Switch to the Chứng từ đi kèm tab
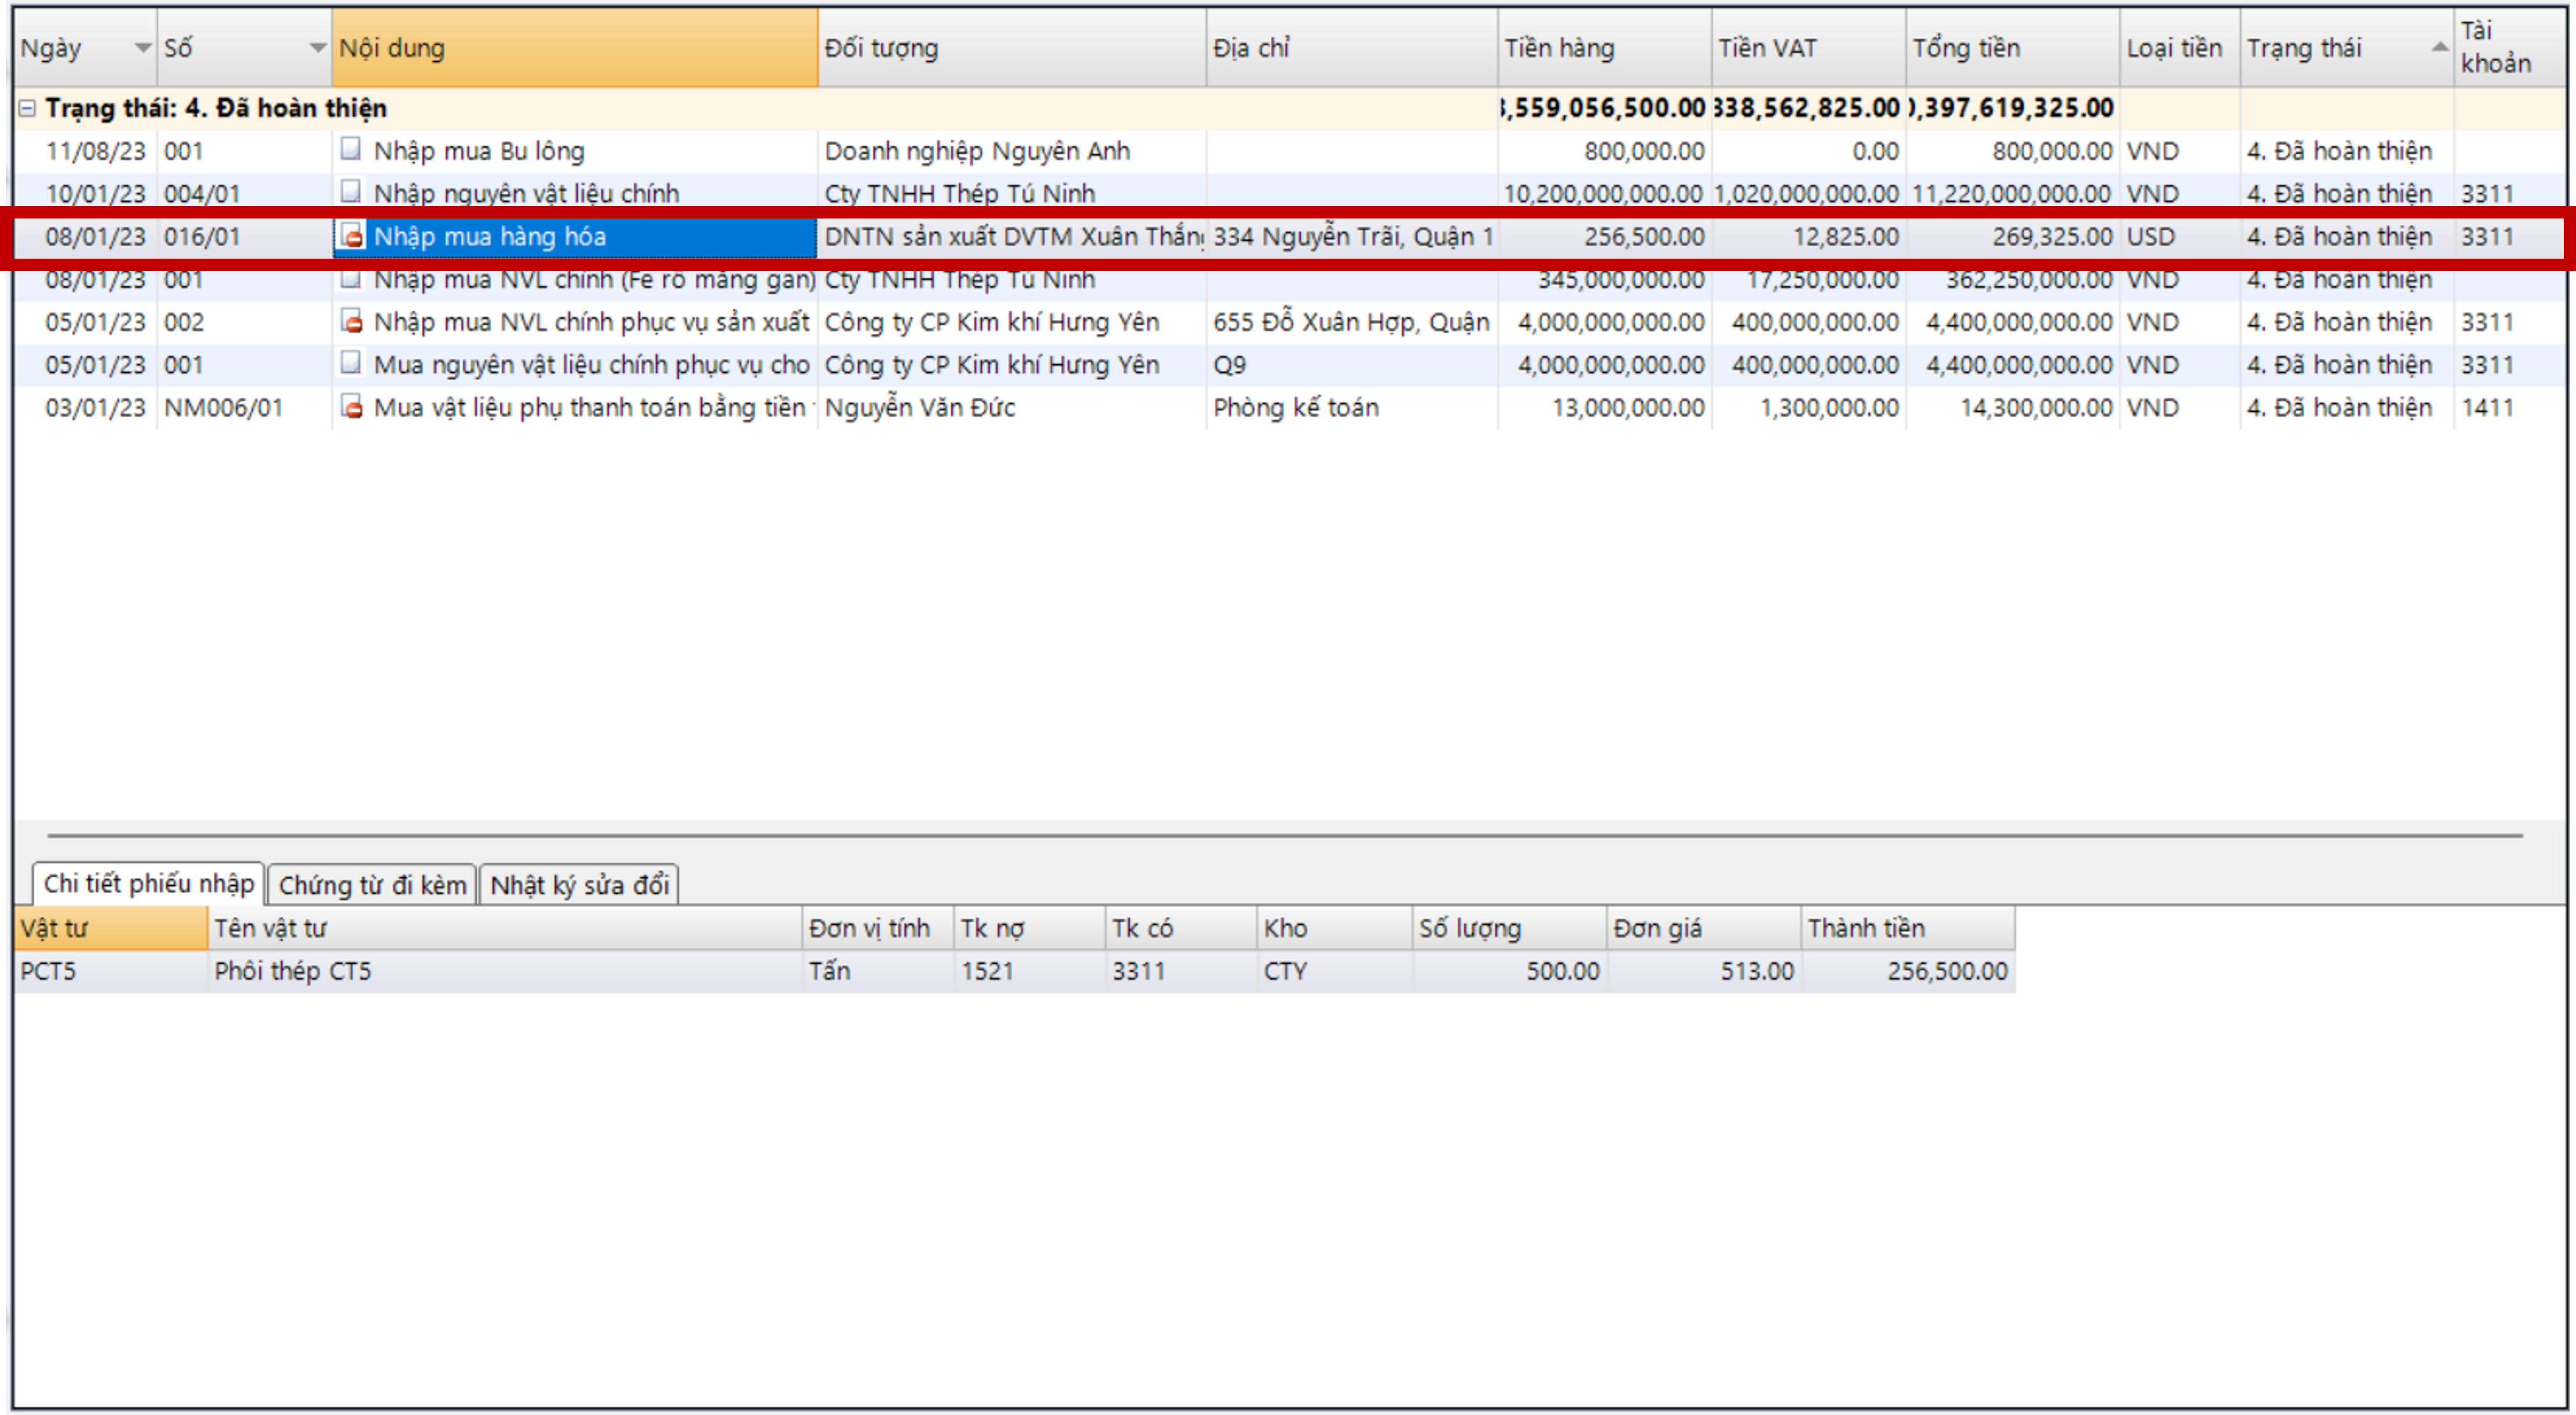The height and width of the screenshot is (1415, 2576). (372, 885)
